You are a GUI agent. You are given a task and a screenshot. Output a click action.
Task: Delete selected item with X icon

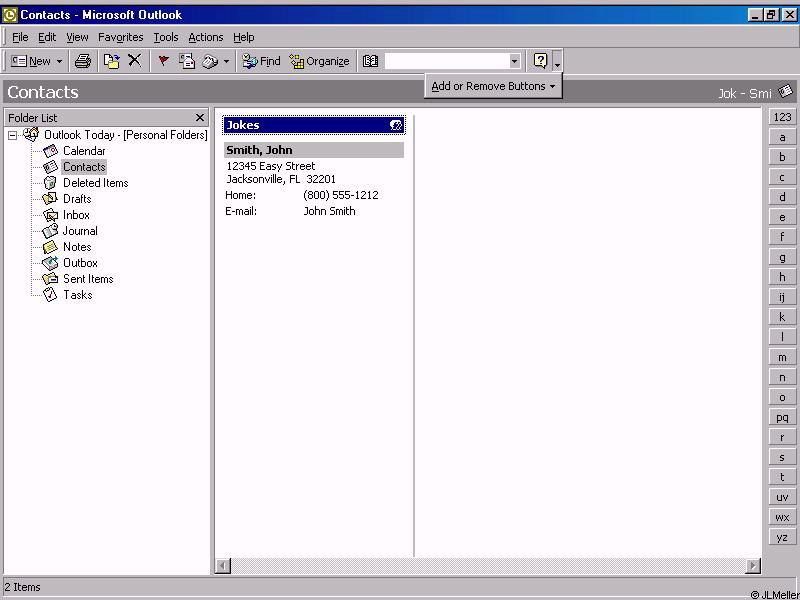[x=135, y=61]
